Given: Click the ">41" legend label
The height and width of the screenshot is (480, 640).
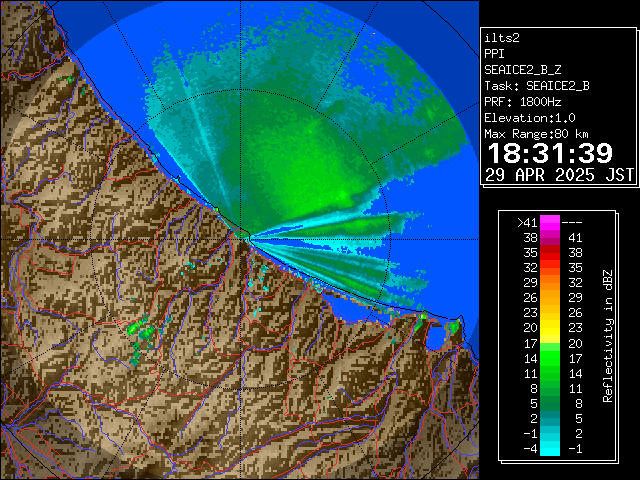Looking at the screenshot, I should pyautogui.click(x=527, y=222).
